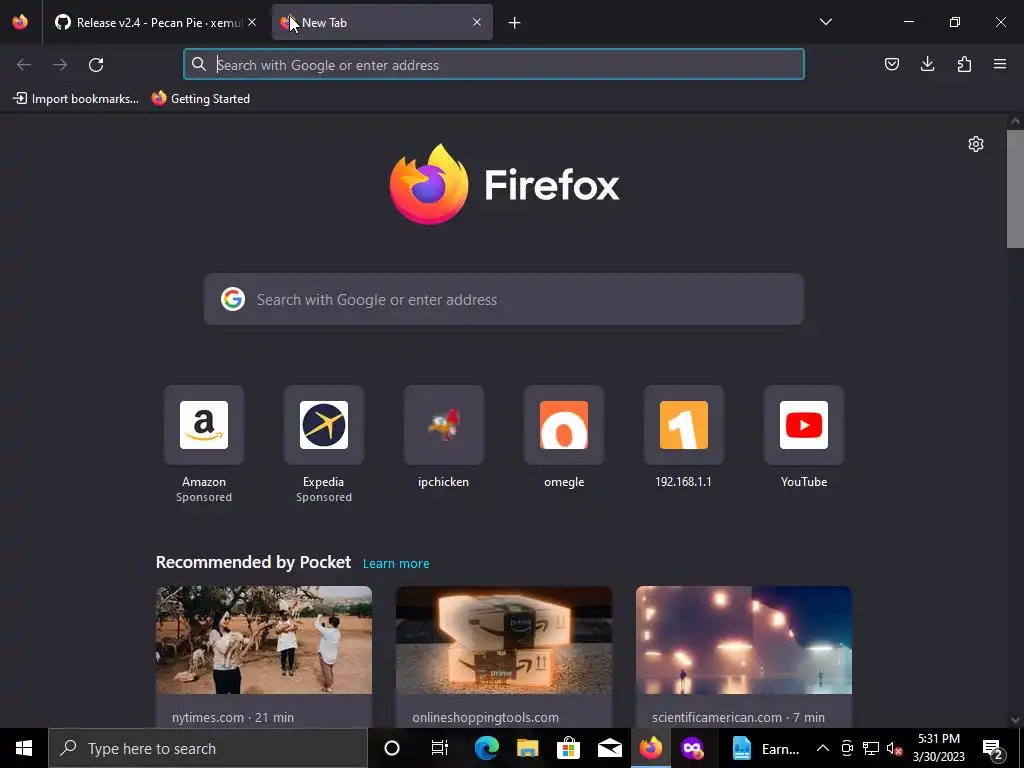
Task: Expand the list all tabs chevron
Action: point(825,22)
